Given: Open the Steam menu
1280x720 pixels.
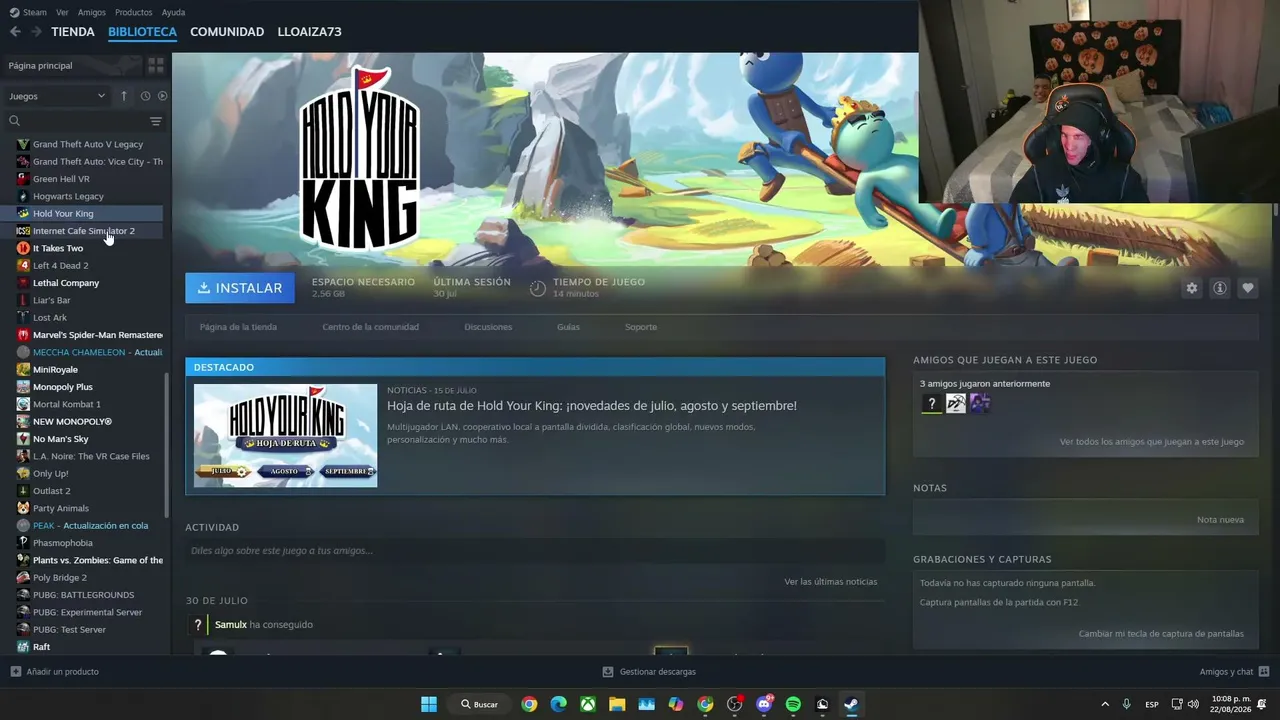Looking at the screenshot, I should point(29,12).
